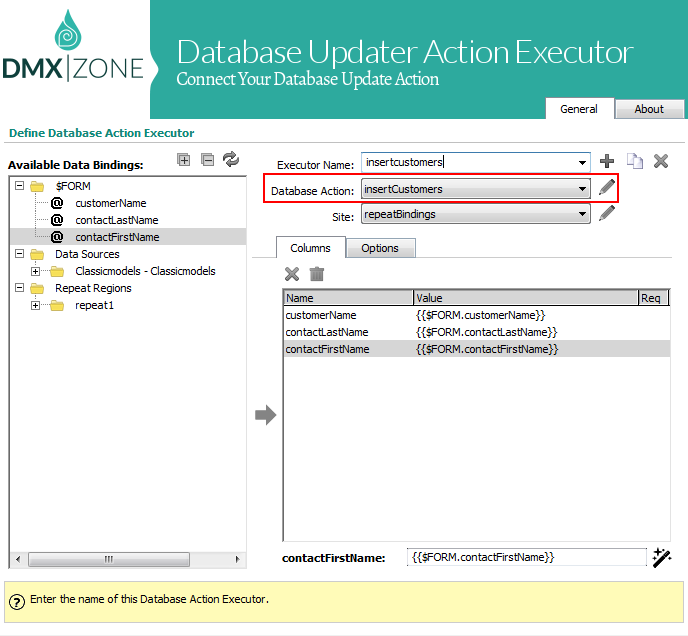688x636 pixels.
Task: Switch to the General tab
Action: pos(579,109)
